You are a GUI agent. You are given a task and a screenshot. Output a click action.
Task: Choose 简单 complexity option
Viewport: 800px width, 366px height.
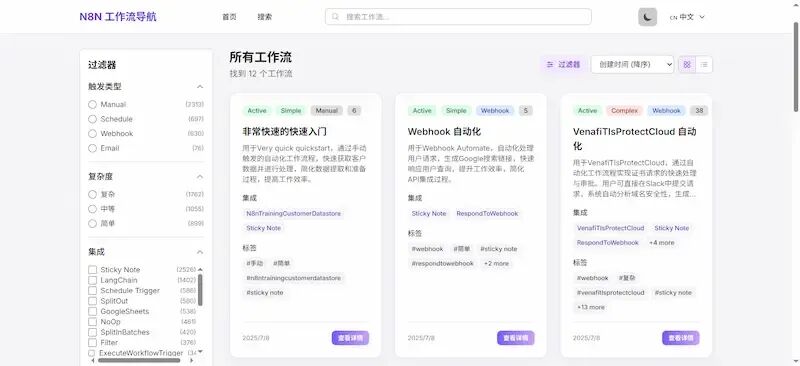pyautogui.click(x=92, y=224)
